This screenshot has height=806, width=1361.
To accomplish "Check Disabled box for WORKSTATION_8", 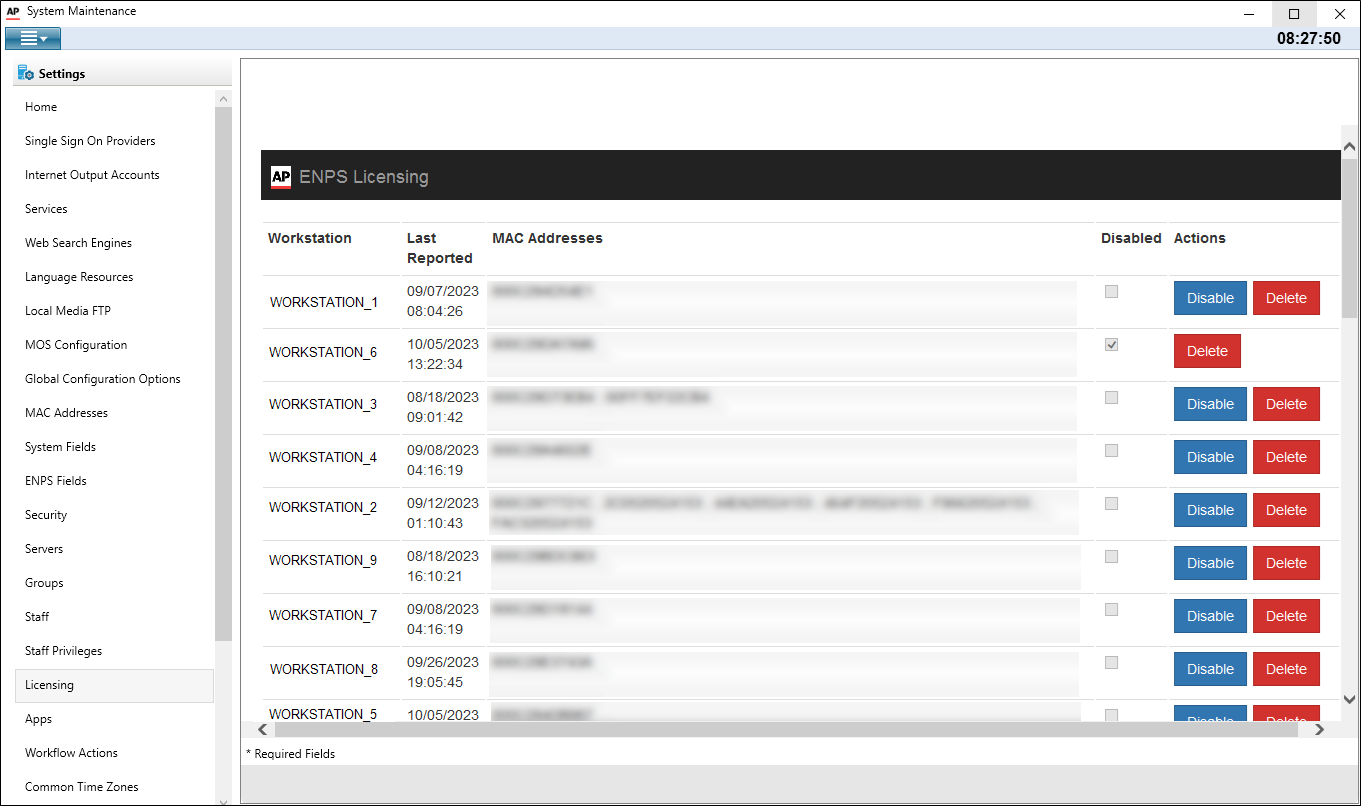I will point(1111,663).
